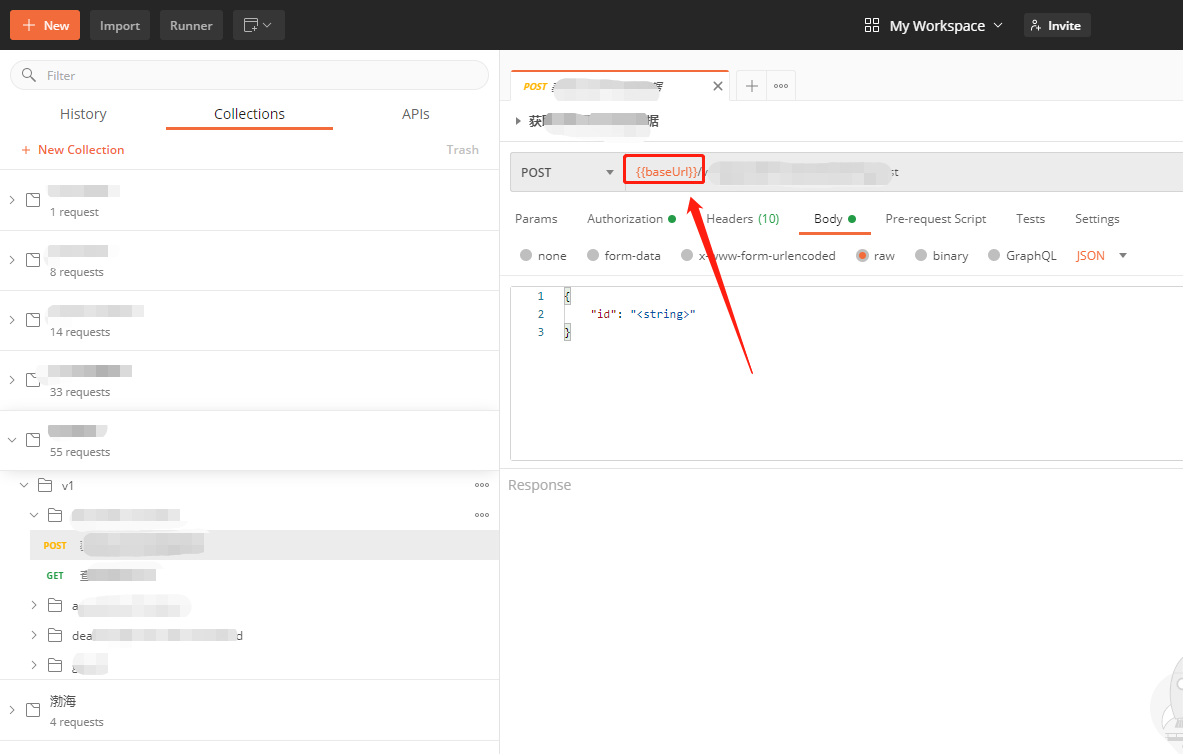Expand the 渤海 collection

(12, 710)
